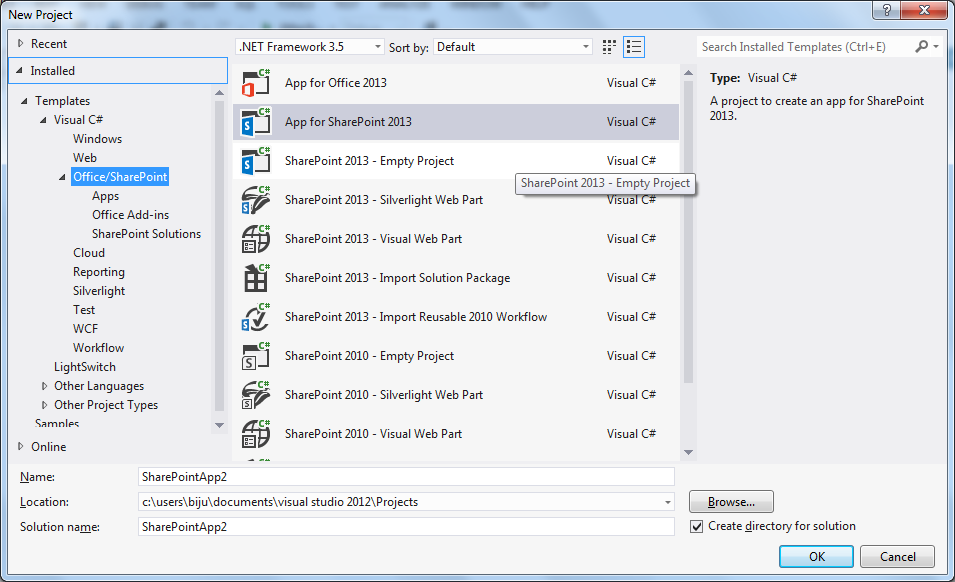Click the SharePoint 2010 Silverlight Web Part icon
Screen dimensions: 955x582
256,394
